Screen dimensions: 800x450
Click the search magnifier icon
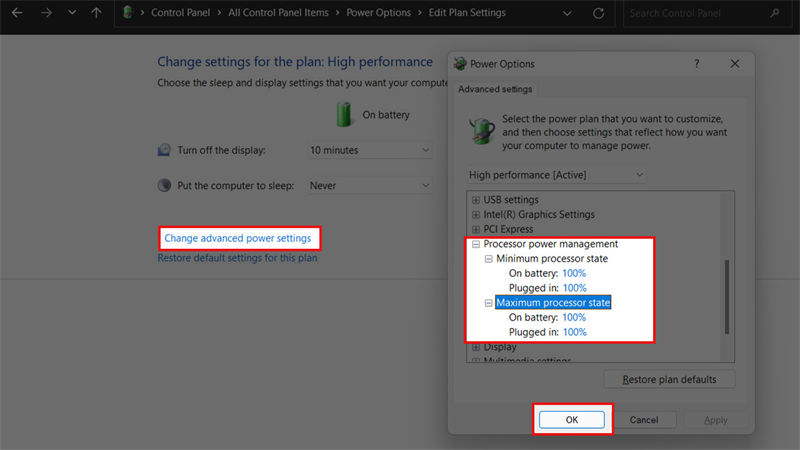coord(774,13)
